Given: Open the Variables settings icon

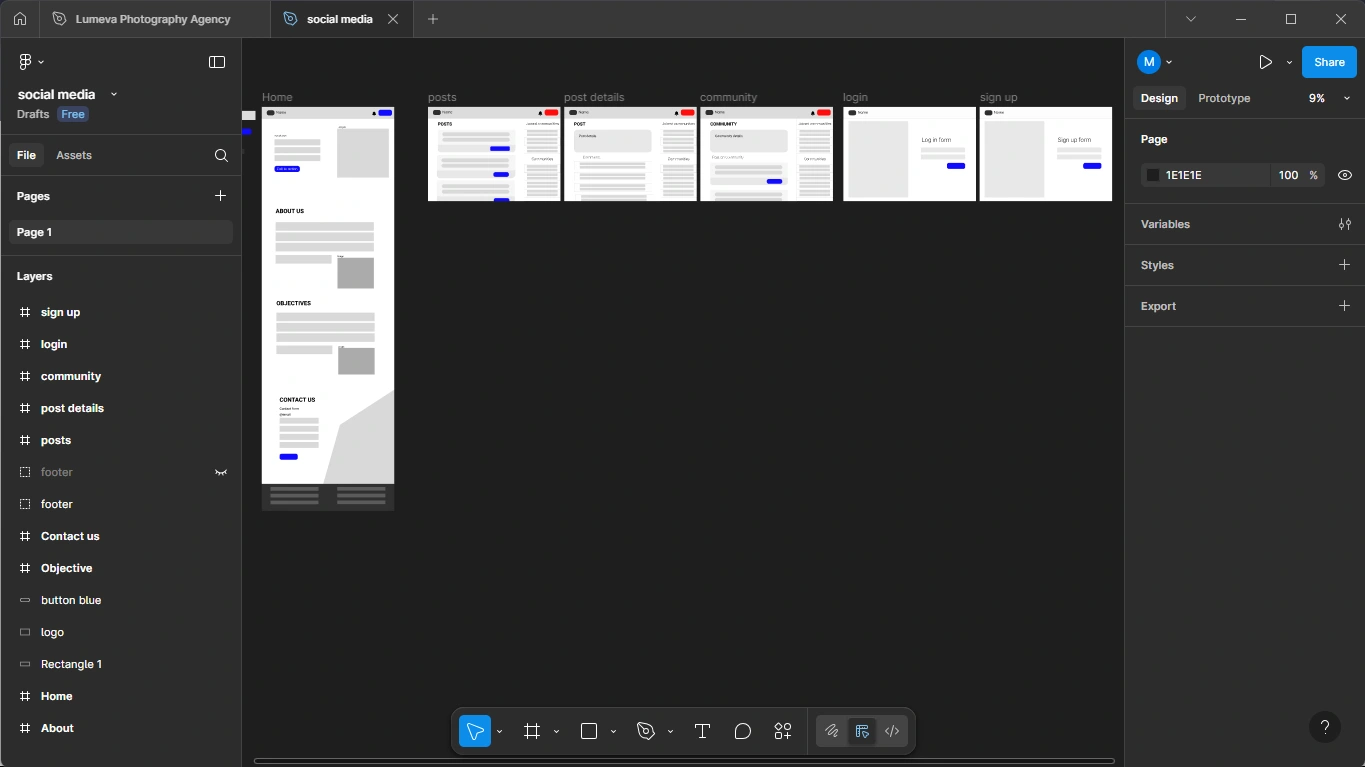Looking at the screenshot, I should (1345, 224).
